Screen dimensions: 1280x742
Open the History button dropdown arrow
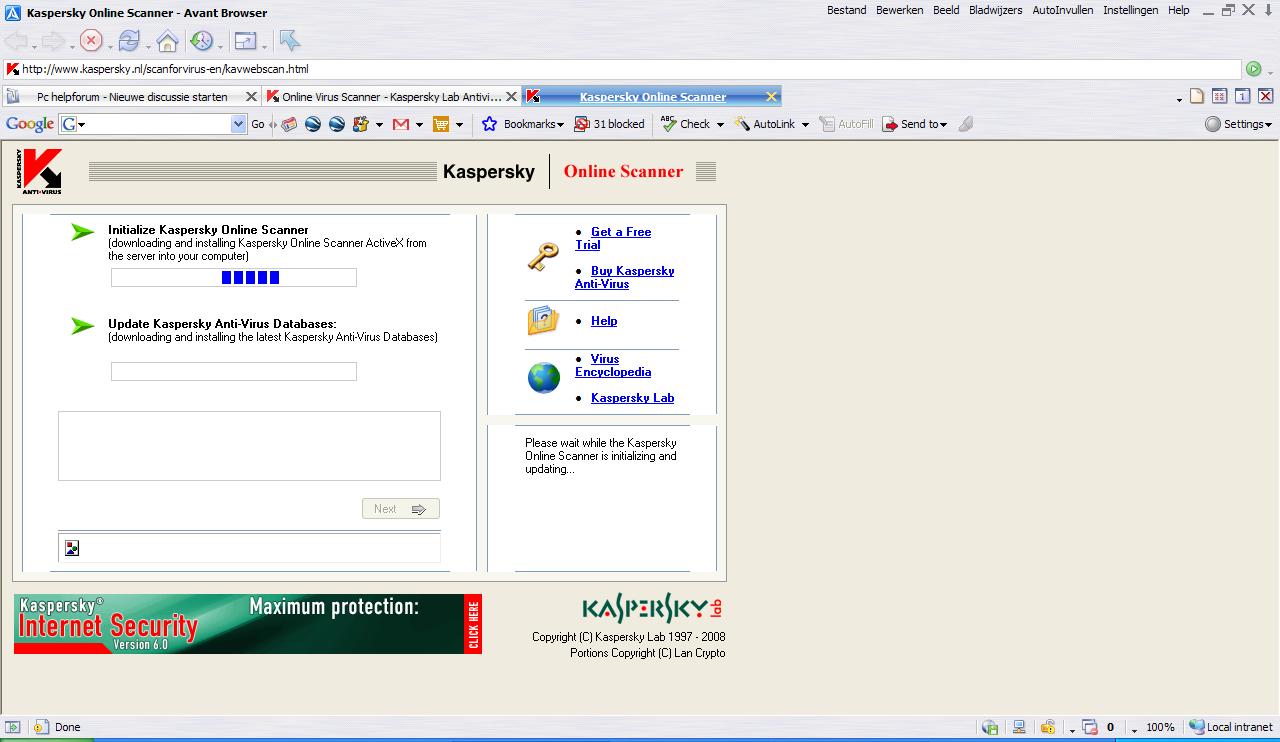point(220,46)
